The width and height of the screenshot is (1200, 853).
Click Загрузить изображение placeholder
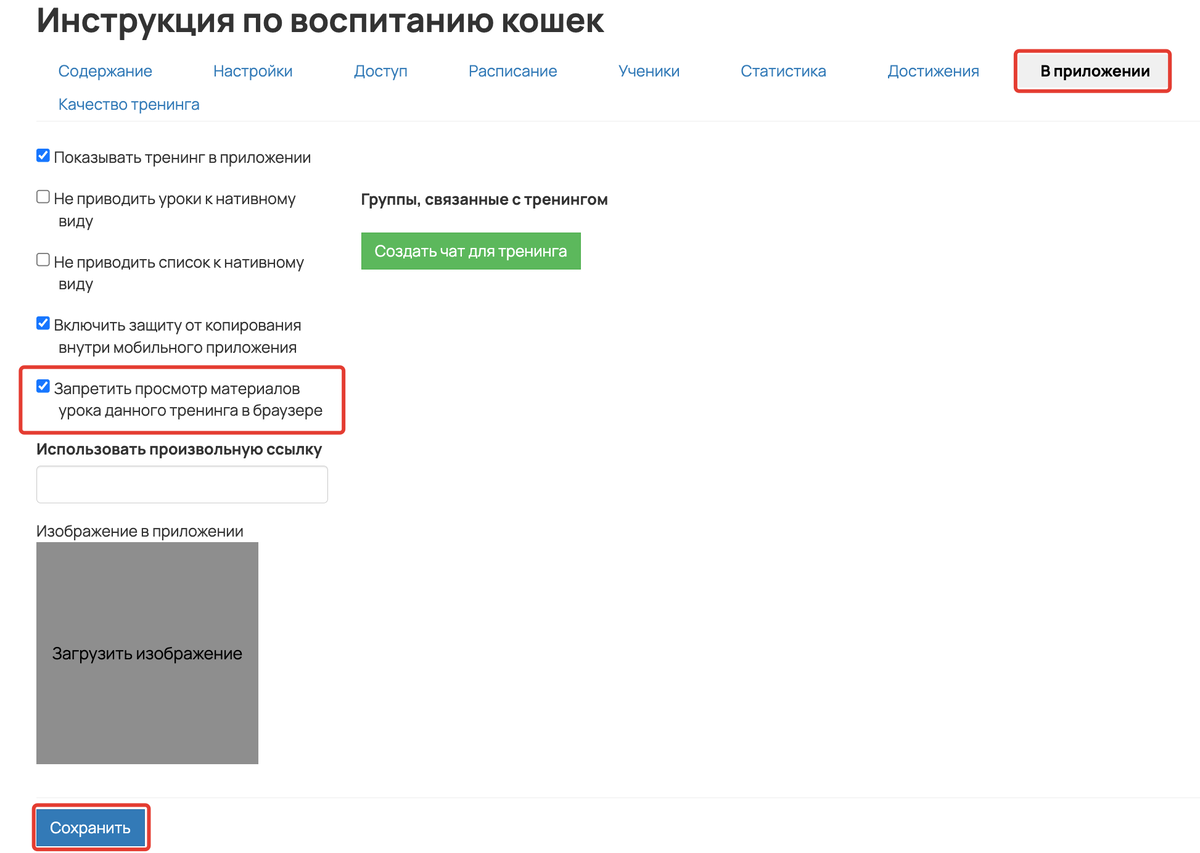pos(147,653)
